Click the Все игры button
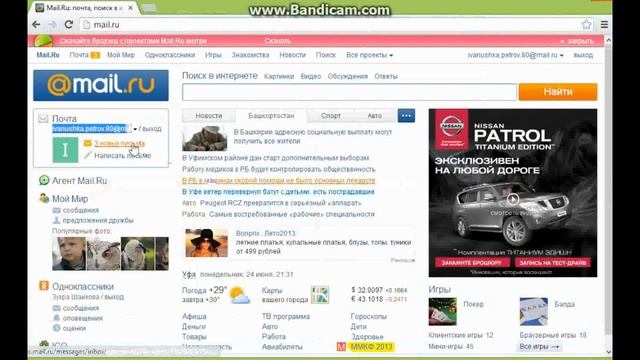The width and height of the screenshot is (640, 360). click(539, 347)
